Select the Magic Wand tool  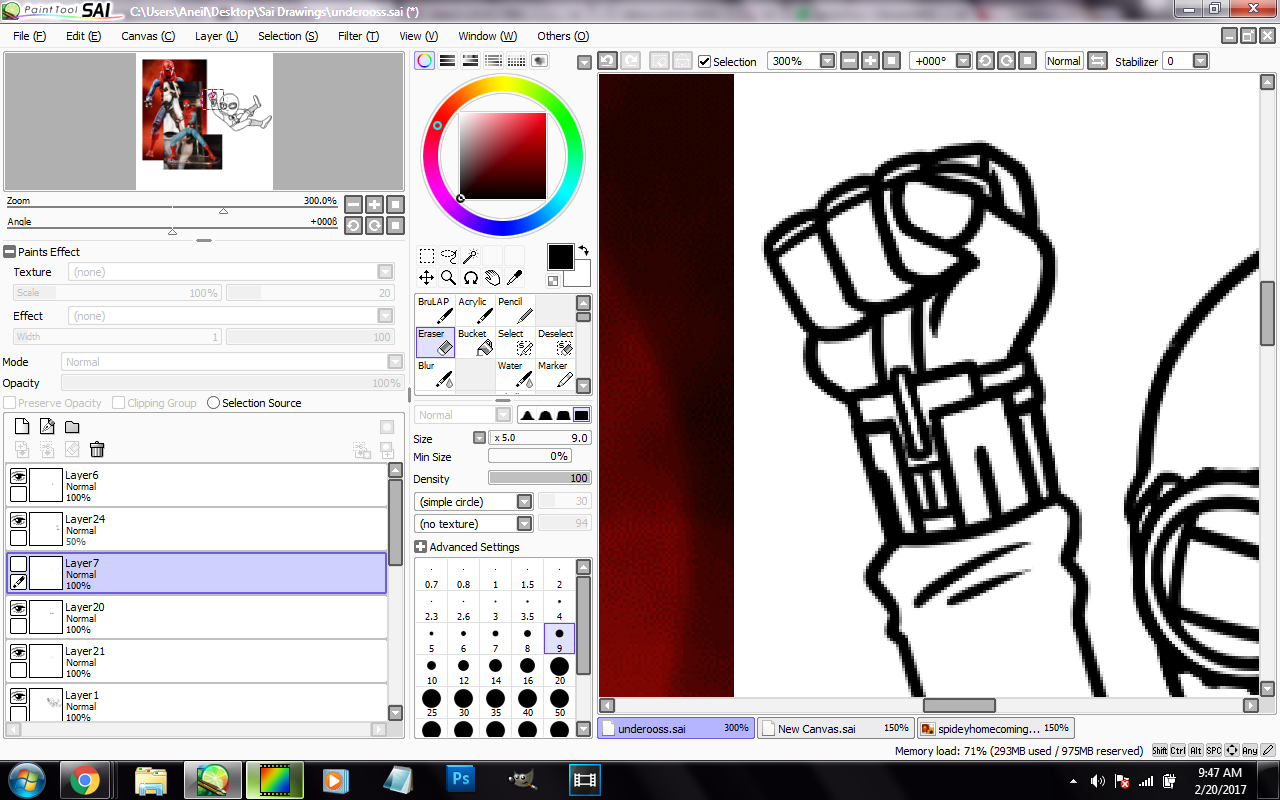470,256
